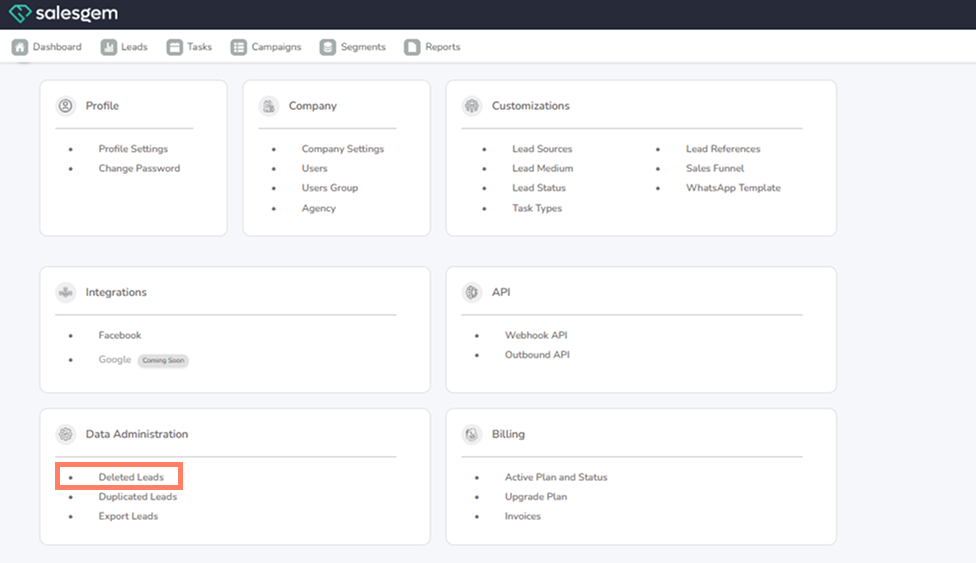Open Deleted Leads link

131,477
